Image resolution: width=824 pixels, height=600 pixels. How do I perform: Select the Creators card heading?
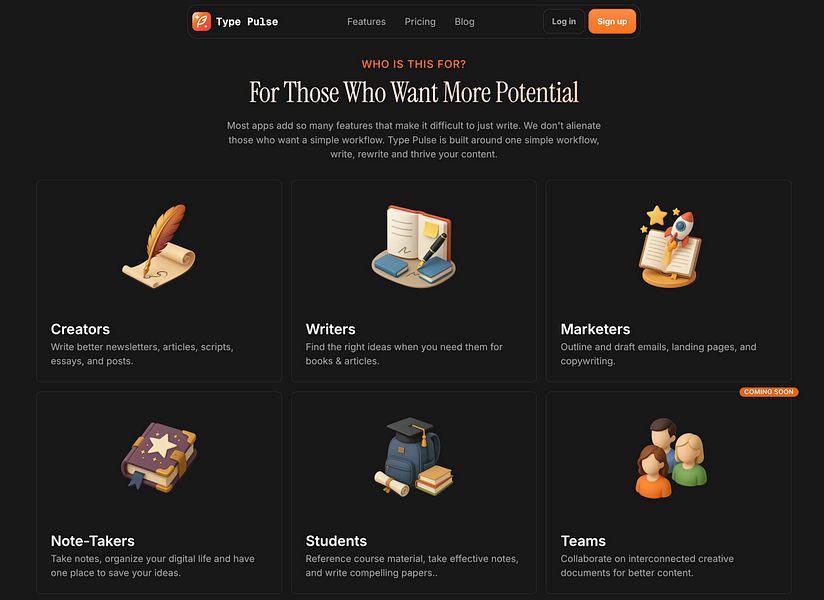(x=80, y=329)
